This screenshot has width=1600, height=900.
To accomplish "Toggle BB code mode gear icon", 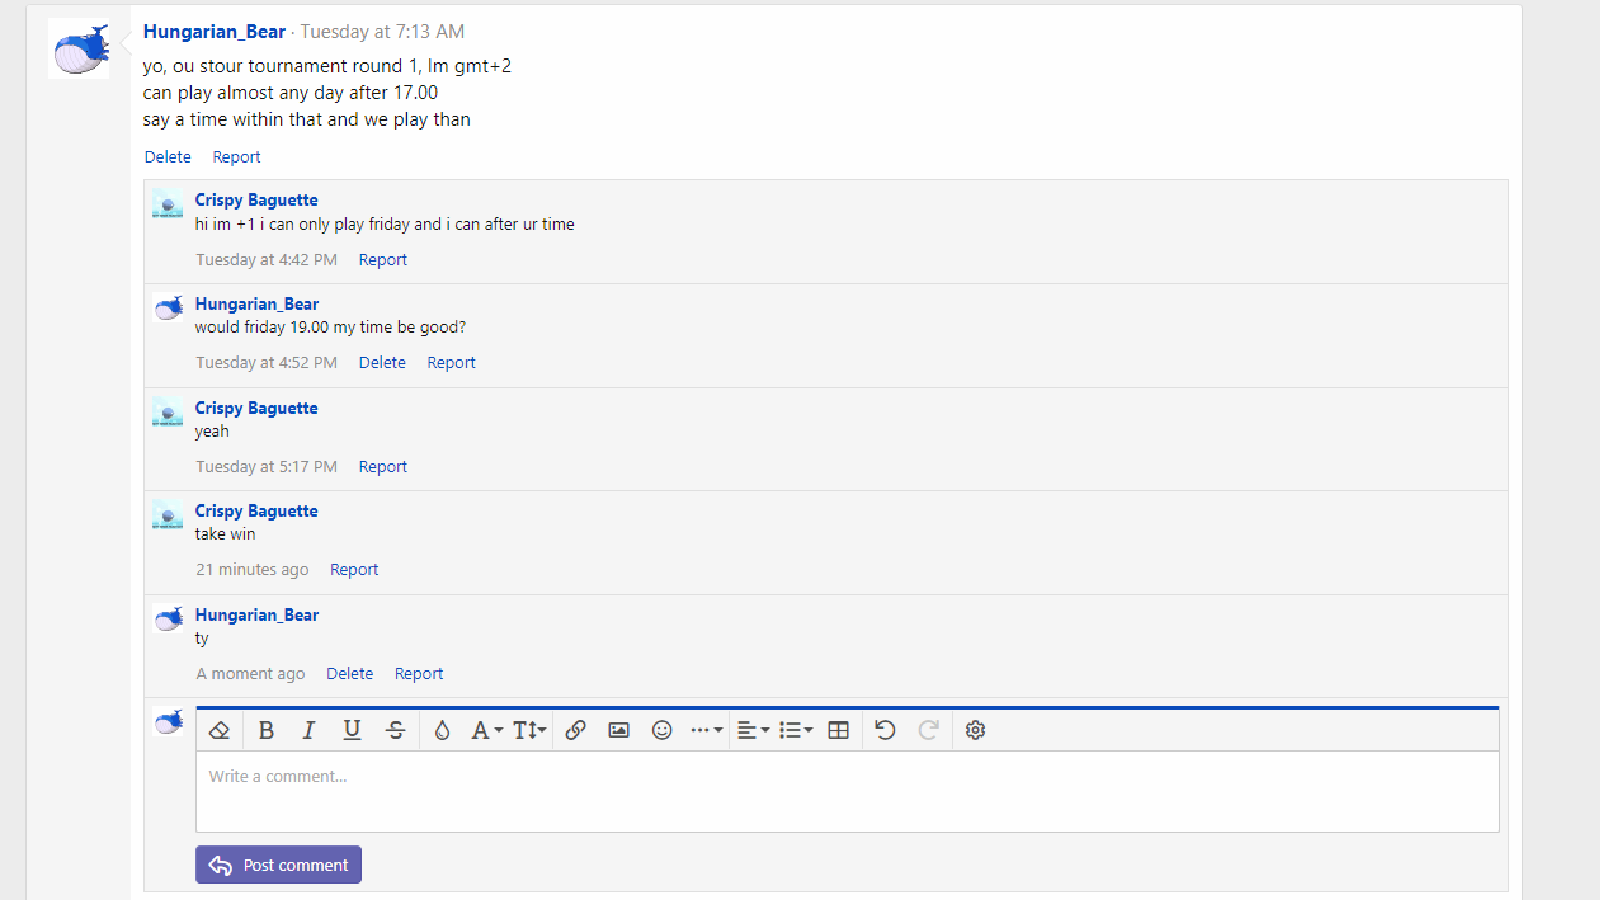I will pyautogui.click(x=975, y=730).
